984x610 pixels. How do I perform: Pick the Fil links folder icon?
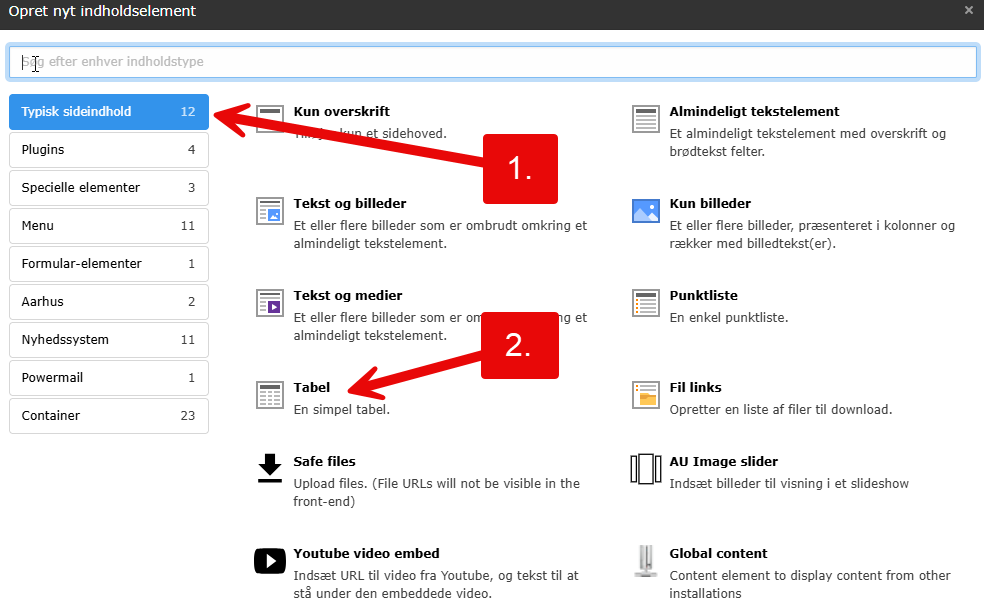(646, 394)
